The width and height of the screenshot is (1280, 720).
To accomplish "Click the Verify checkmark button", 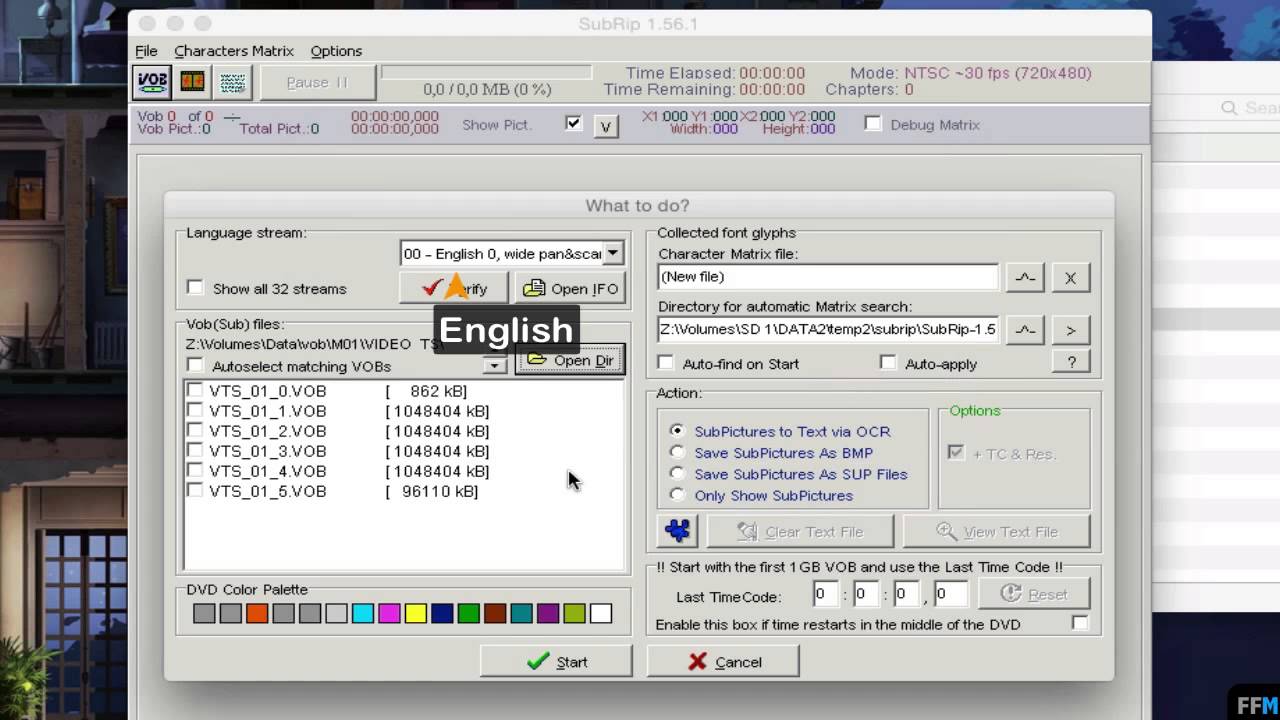I will [x=453, y=288].
